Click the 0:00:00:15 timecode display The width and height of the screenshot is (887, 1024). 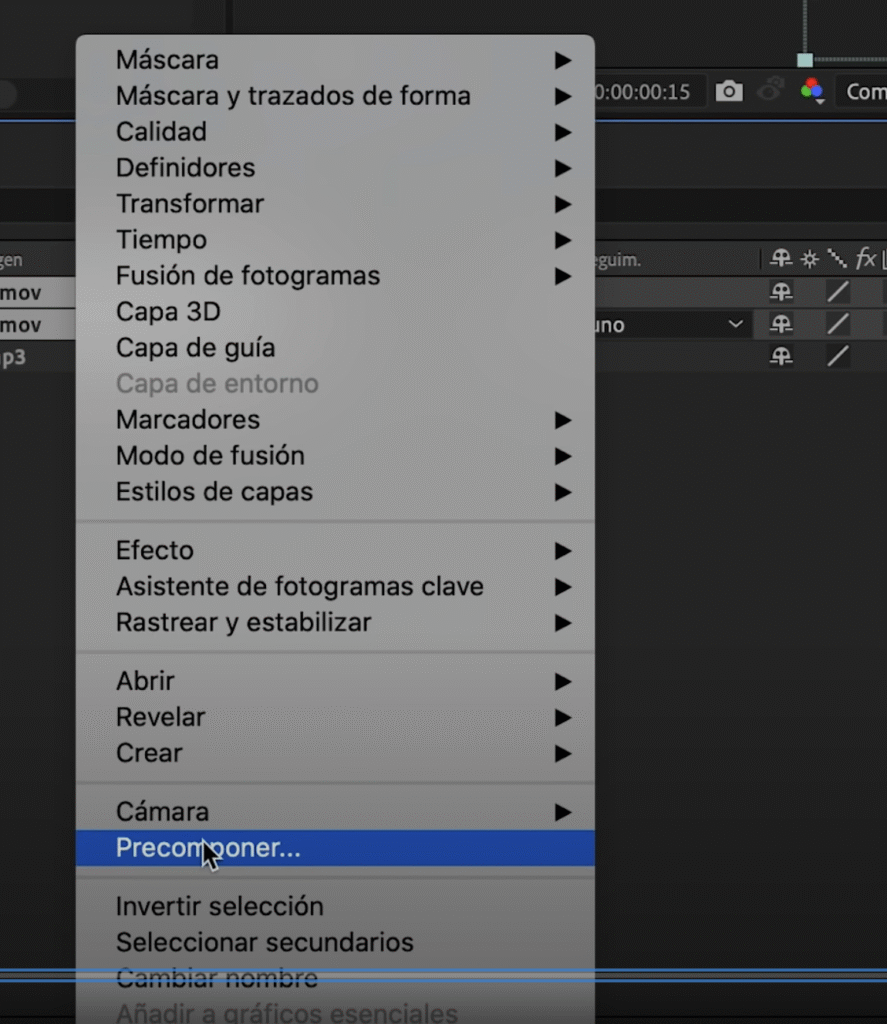643,92
